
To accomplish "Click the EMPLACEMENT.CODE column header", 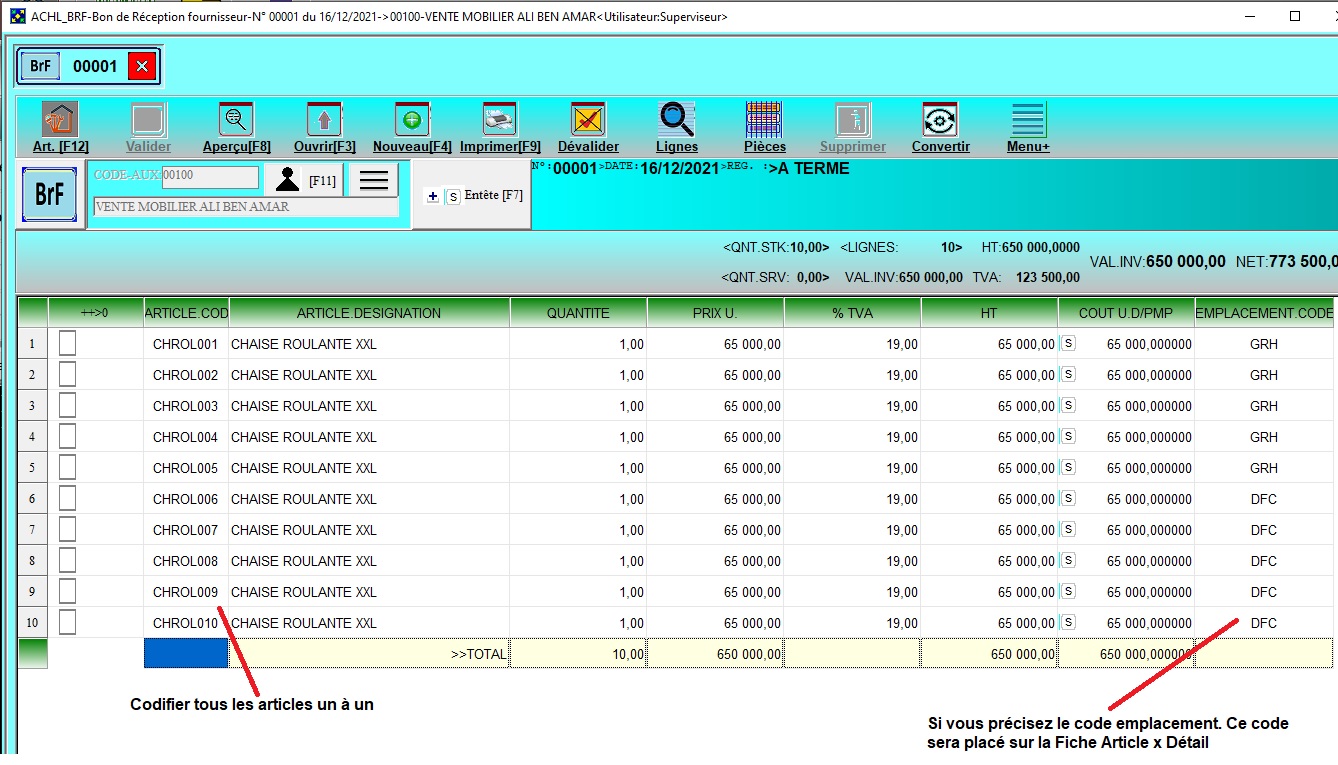I will pos(1264,313).
